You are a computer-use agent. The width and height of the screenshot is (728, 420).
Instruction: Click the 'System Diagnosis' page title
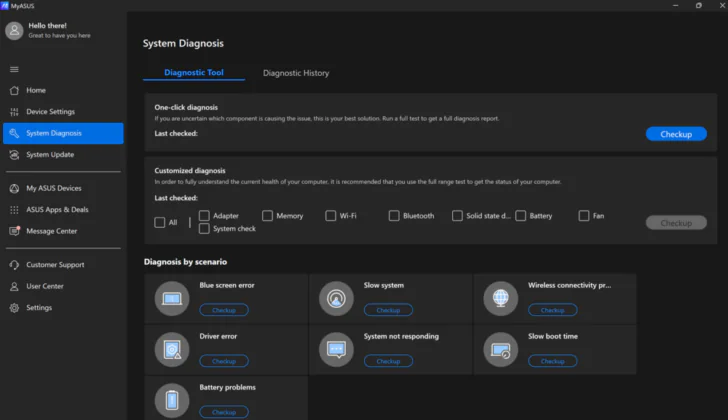pyautogui.click(x=183, y=43)
